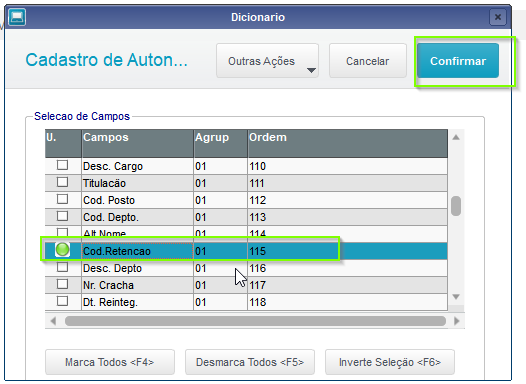Click the Campos column header
Image resolution: width=526 pixels, height=384 pixels.
138,143
